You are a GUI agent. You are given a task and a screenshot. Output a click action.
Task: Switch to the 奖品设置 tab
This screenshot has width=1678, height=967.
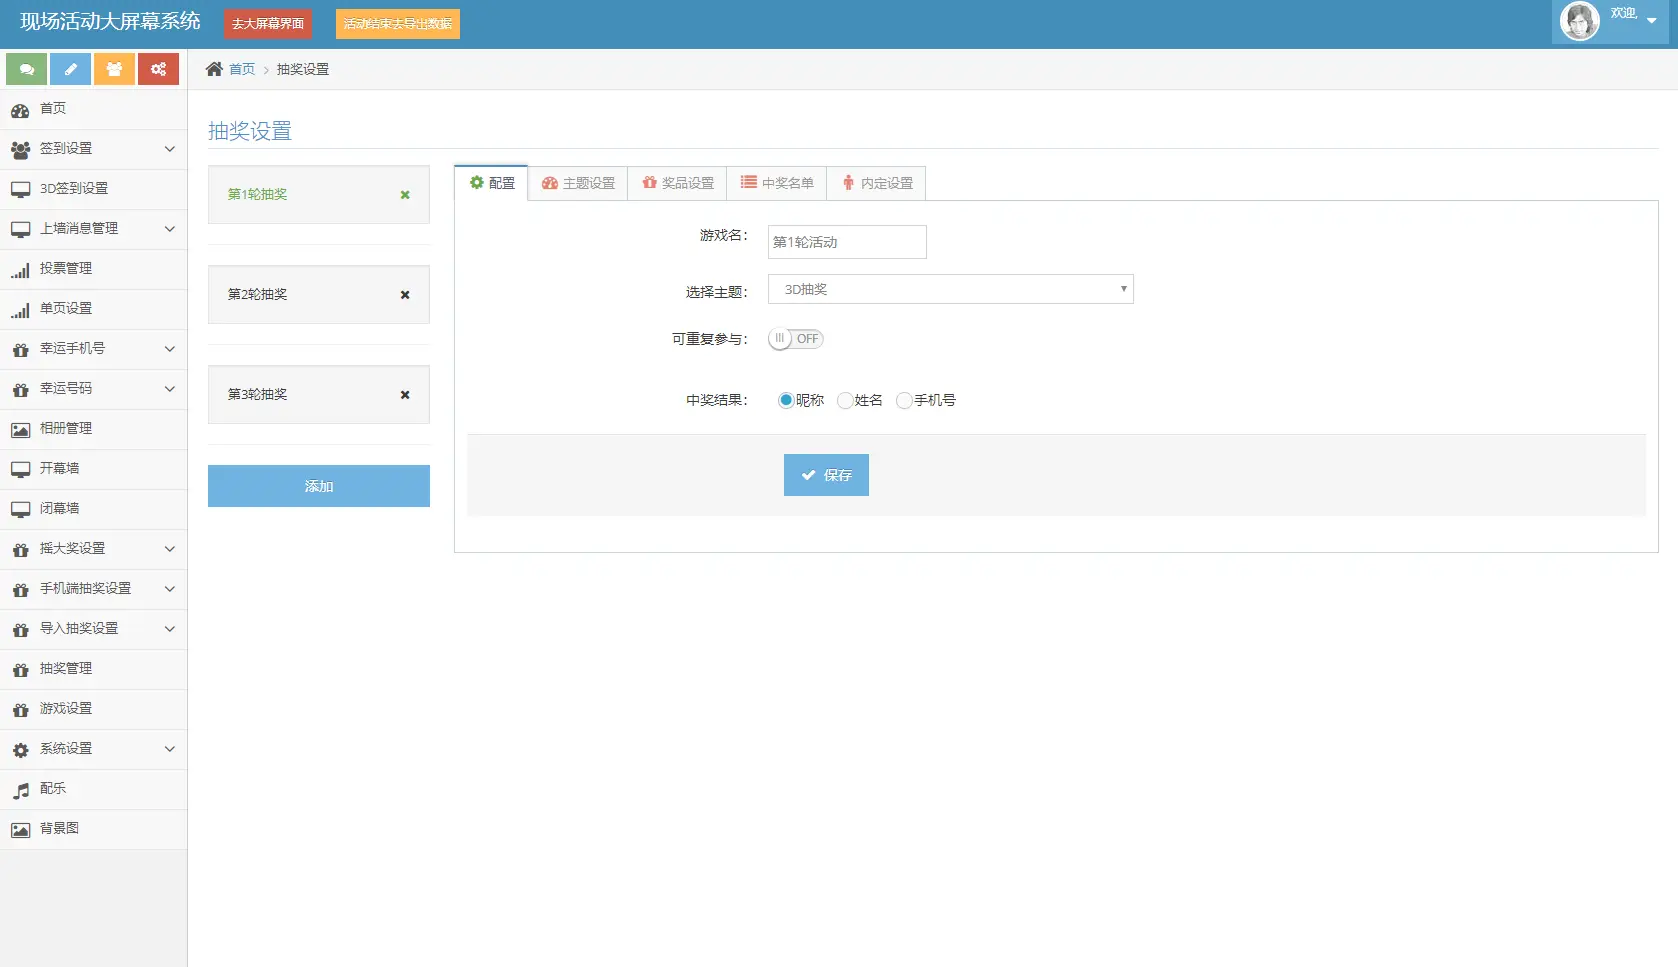pos(677,183)
